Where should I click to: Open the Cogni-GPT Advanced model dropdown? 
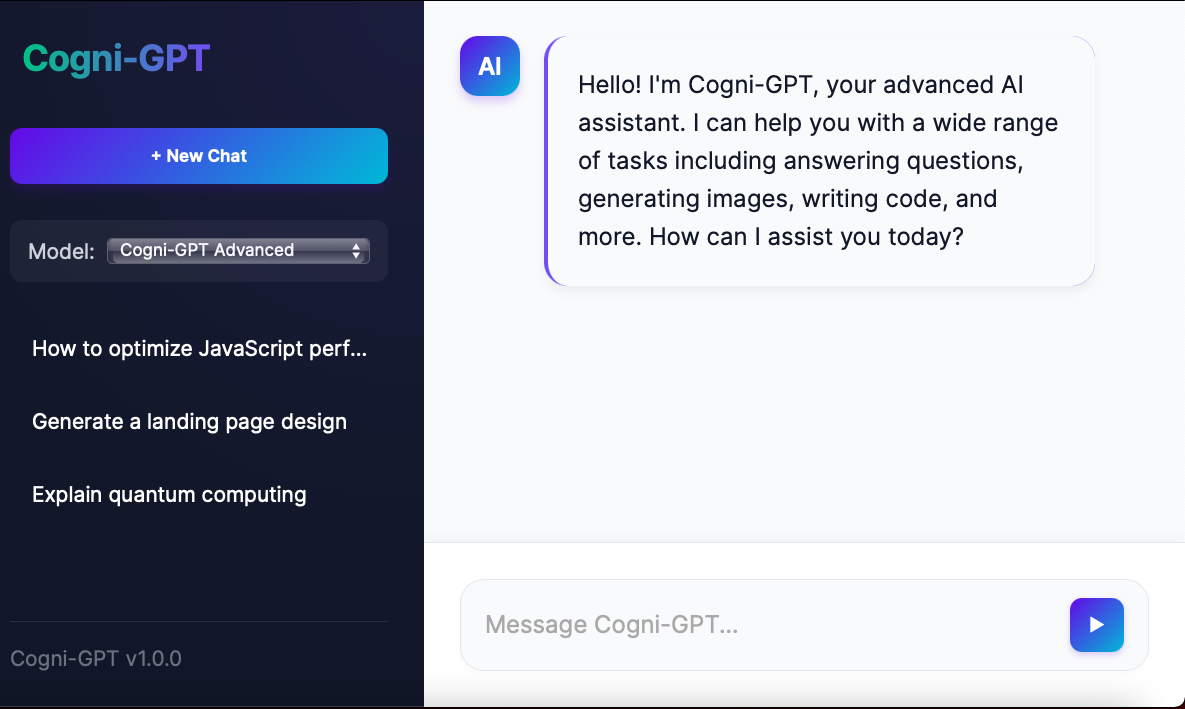238,251
